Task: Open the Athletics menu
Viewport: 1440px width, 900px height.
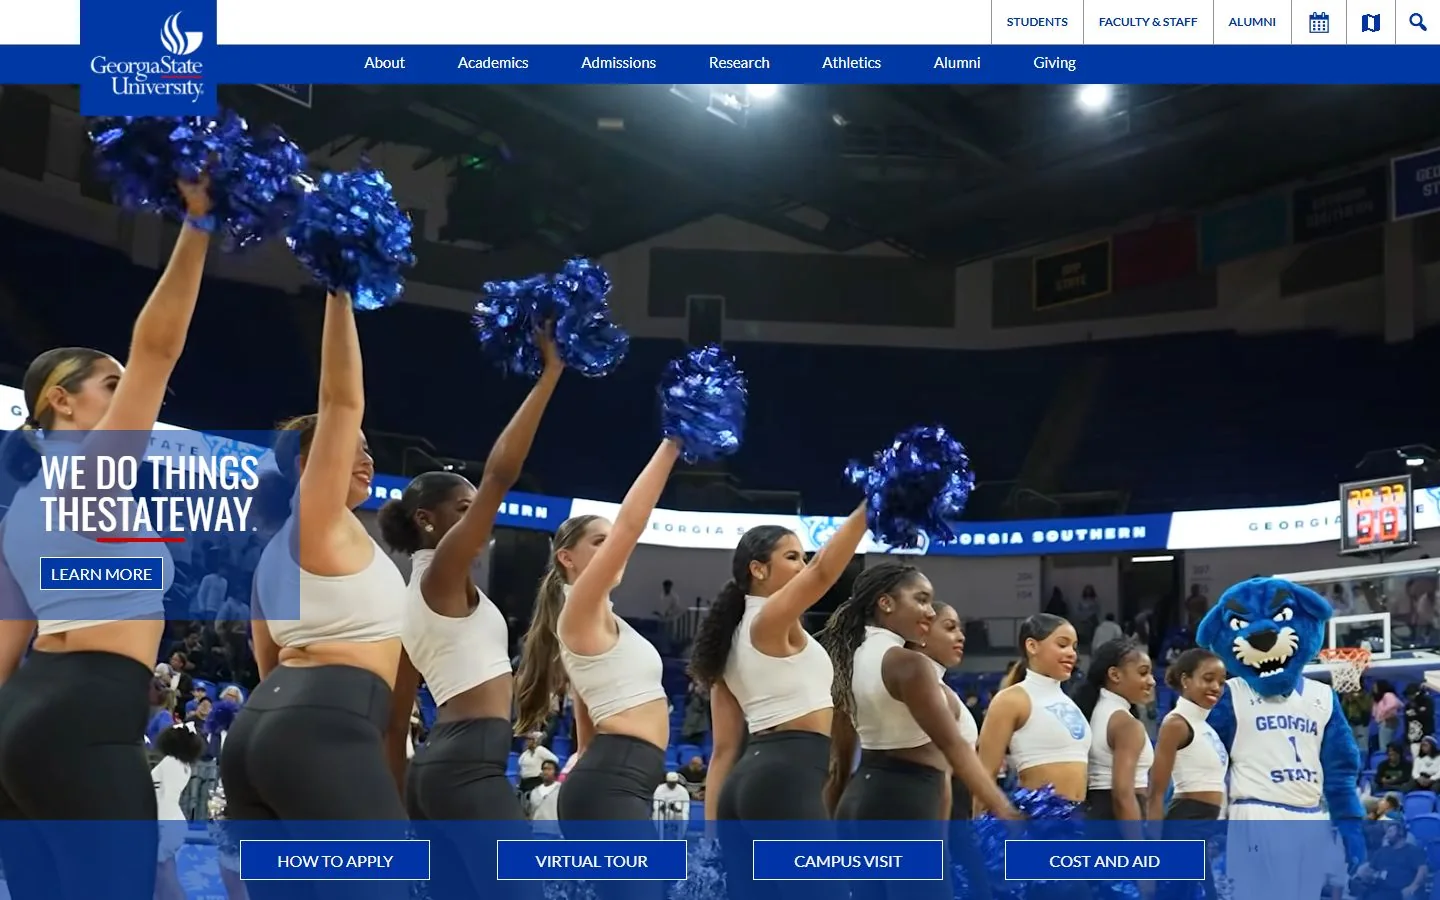Action: tap(851, 63)
